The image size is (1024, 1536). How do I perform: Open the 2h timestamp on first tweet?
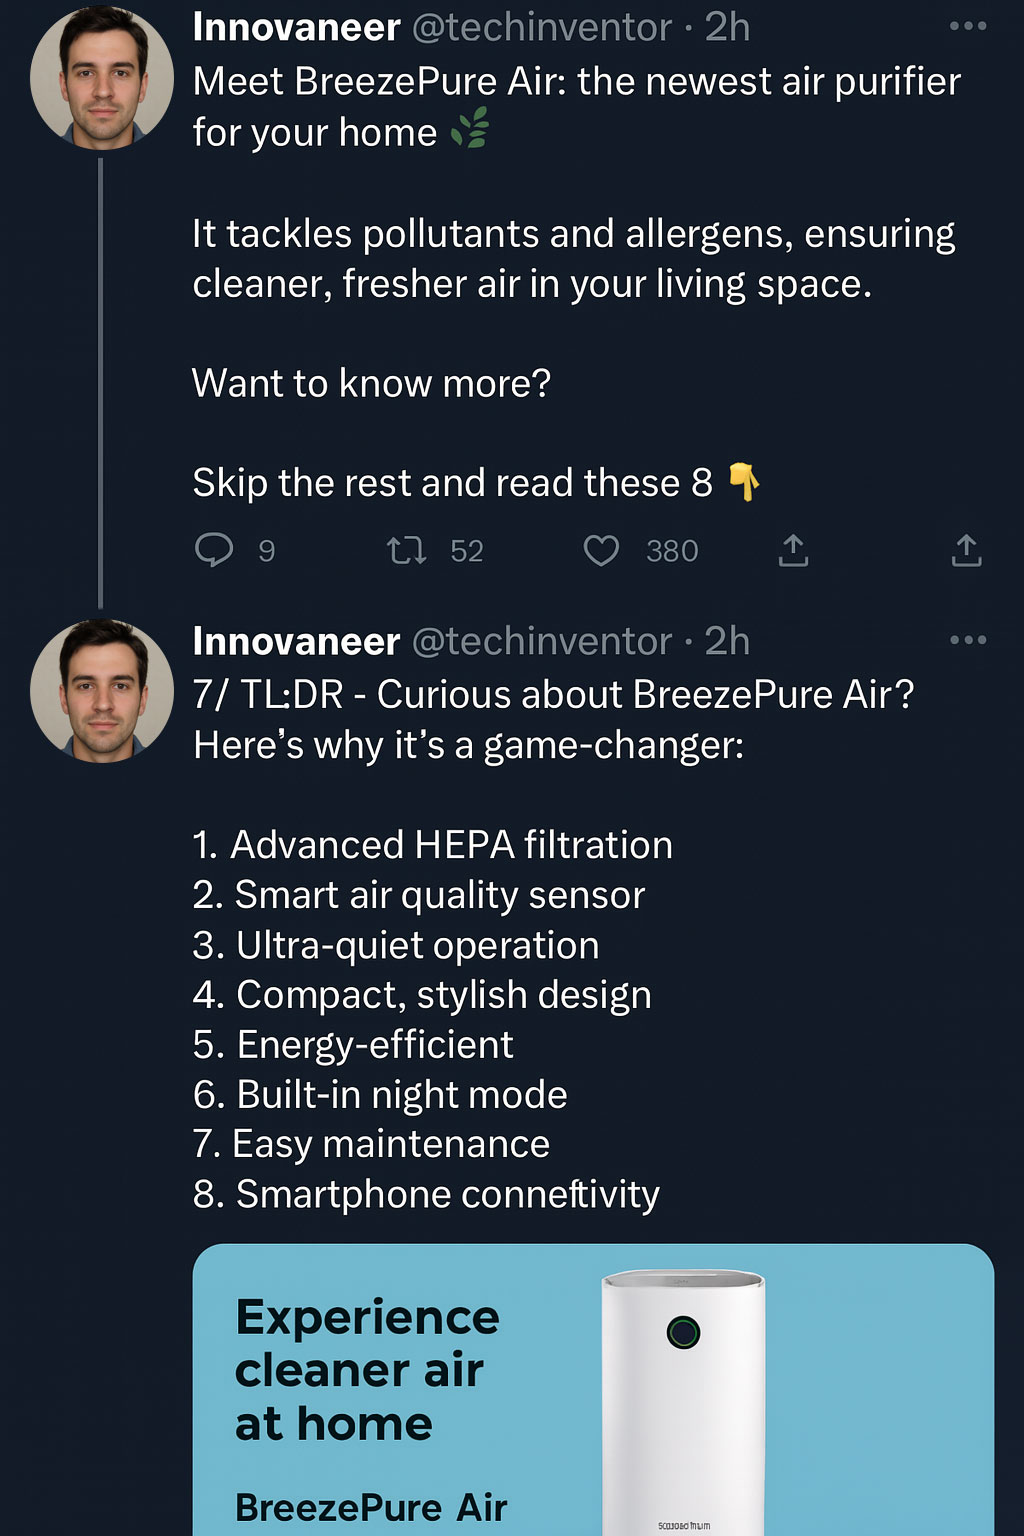click(x=727, y=27)
